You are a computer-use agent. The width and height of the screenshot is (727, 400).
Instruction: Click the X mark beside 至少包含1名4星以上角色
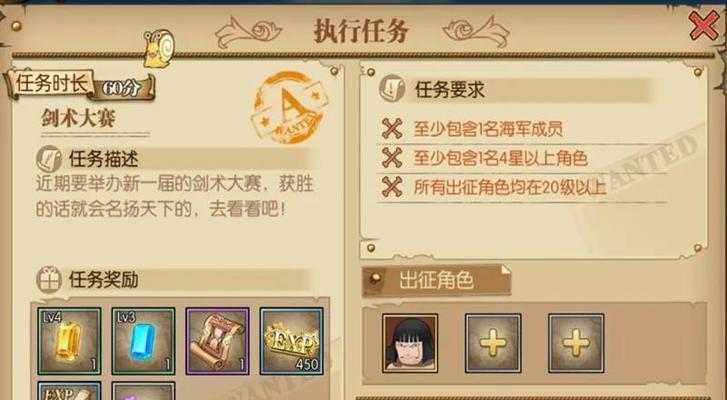(x=392, y=158)
